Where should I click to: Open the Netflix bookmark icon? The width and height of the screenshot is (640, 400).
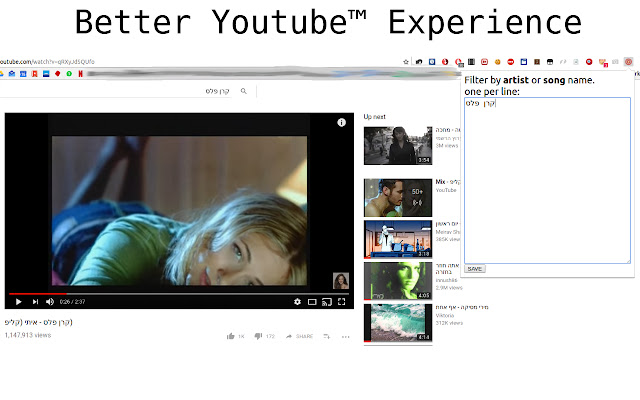pyautogui.click(x=80, y=74)
